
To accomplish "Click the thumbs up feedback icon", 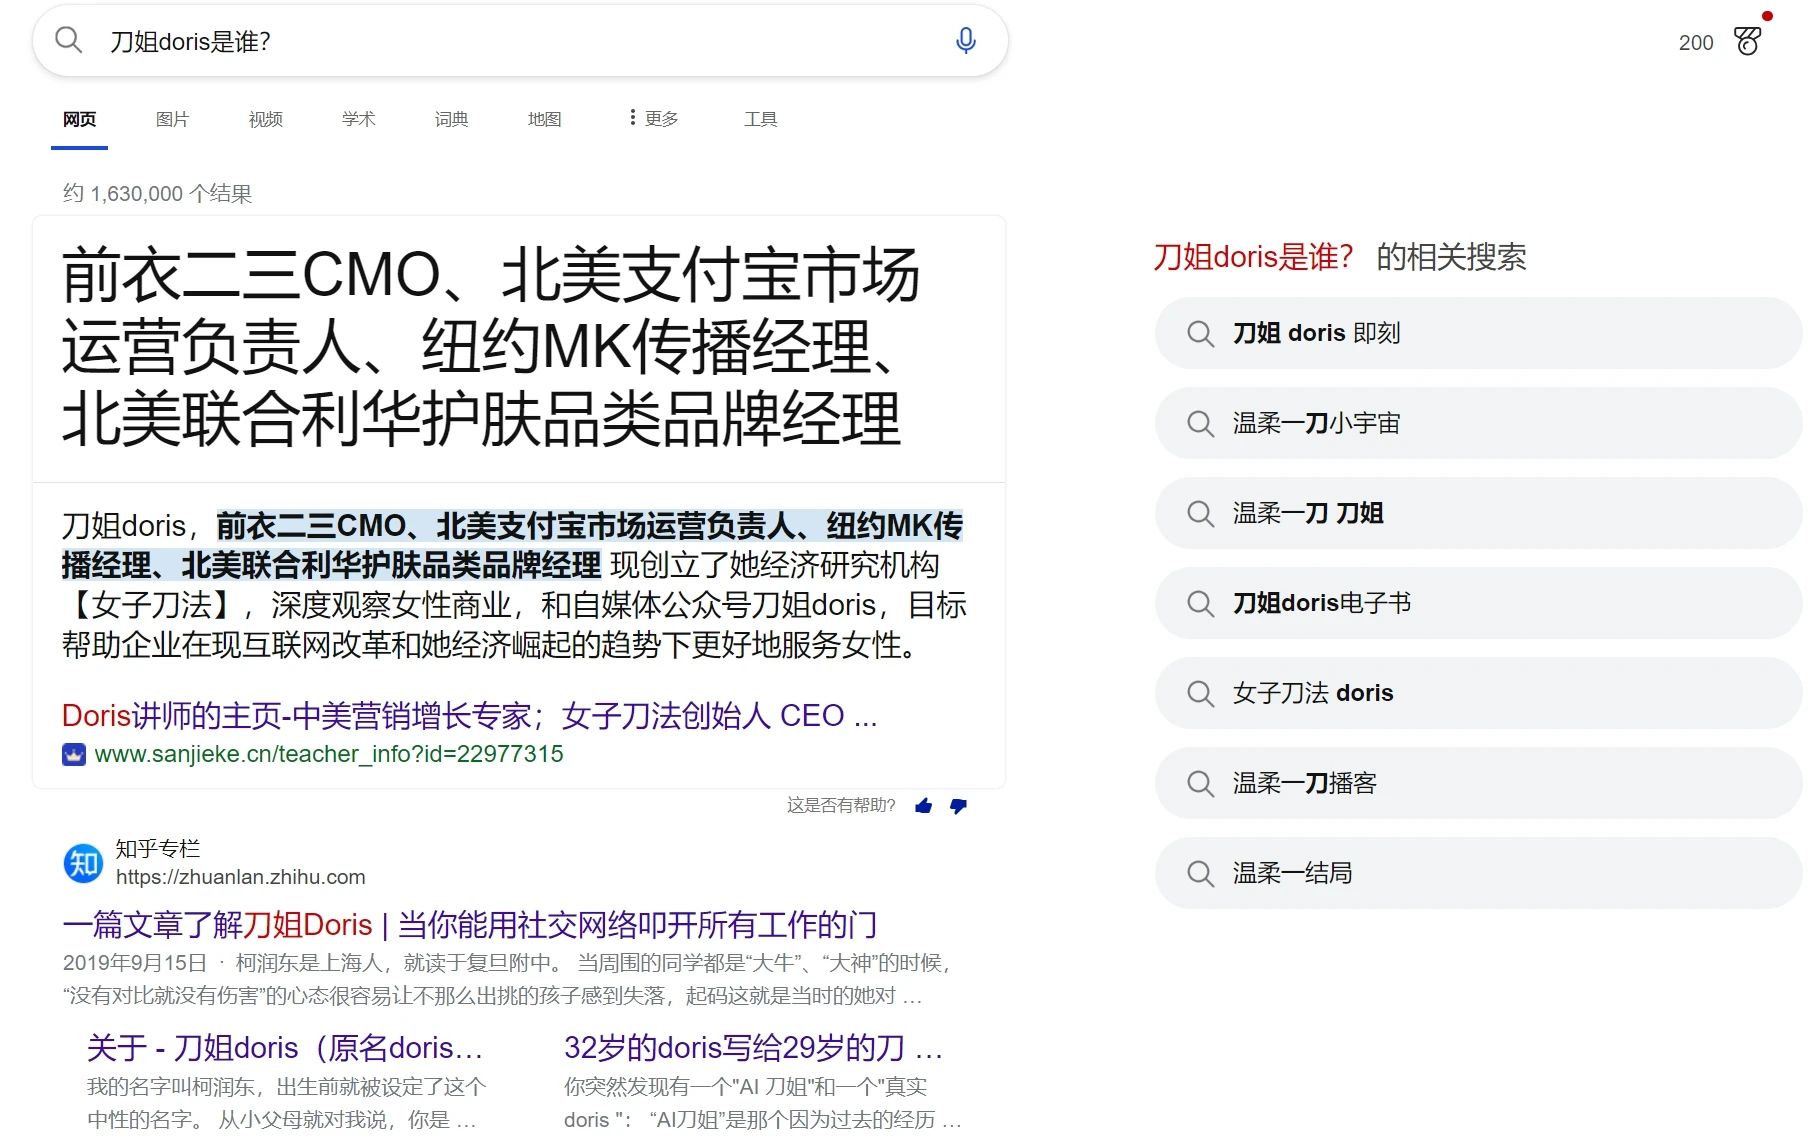I will [923, 806].
